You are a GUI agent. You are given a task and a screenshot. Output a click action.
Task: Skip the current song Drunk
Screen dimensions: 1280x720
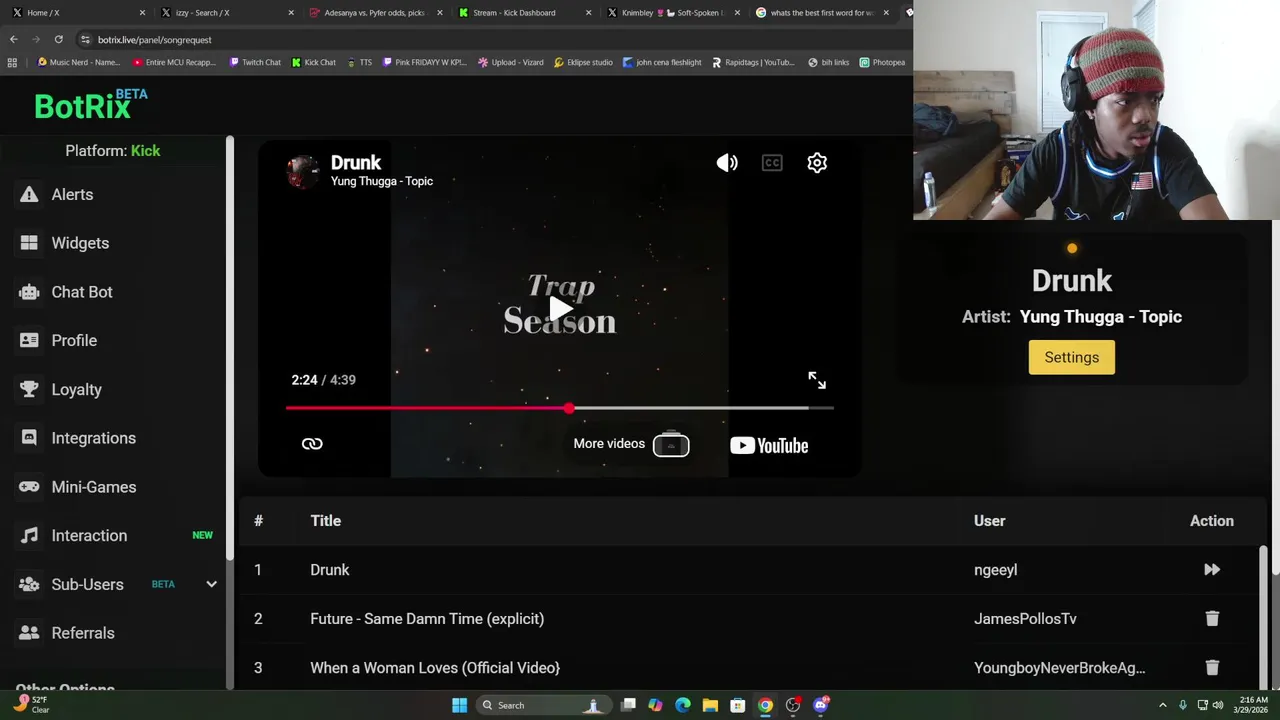[x=1212, y=570]
